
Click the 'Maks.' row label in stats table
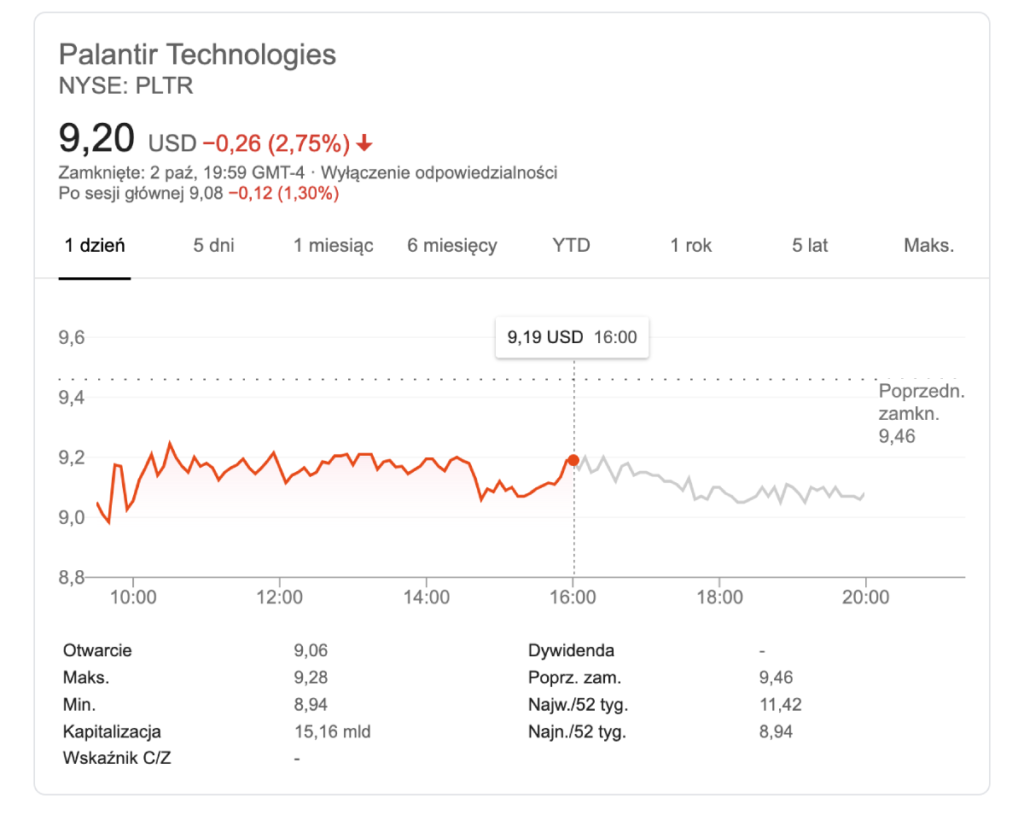(86, 677)
